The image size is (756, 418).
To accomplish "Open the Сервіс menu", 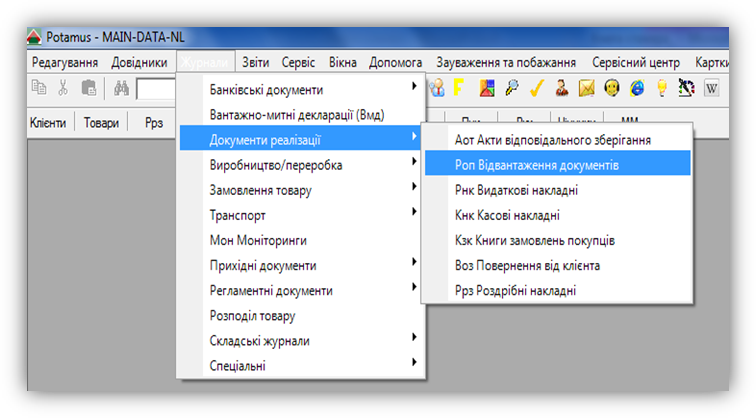I will 298,62.
